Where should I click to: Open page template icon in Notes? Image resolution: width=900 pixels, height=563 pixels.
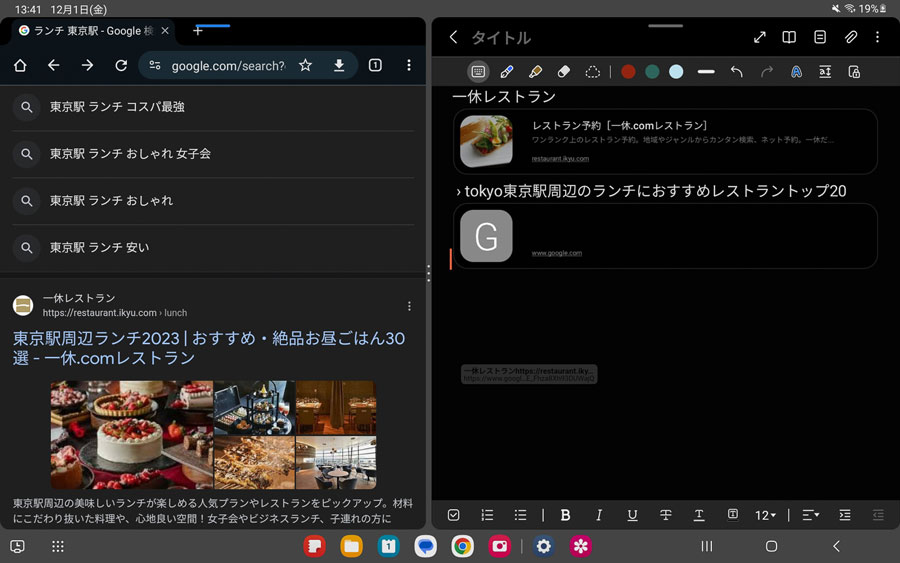(820, 37)
